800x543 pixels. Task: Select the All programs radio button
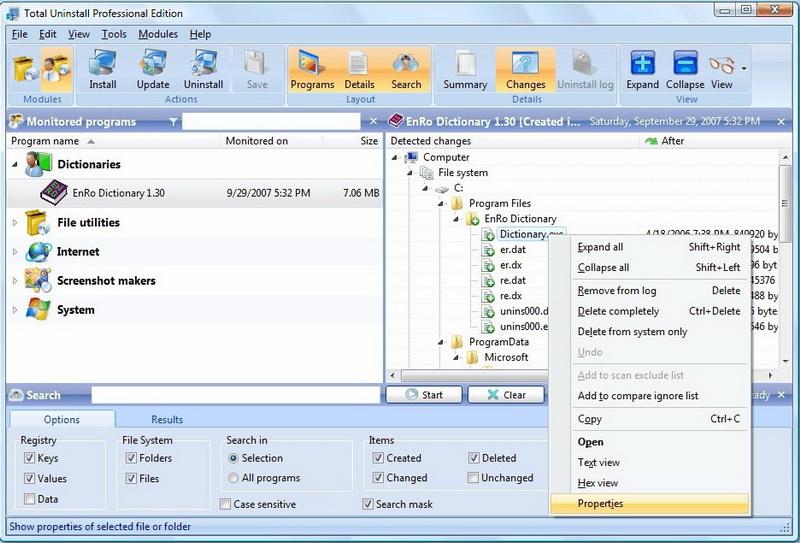pyautogui.click(x=234, y=479)
